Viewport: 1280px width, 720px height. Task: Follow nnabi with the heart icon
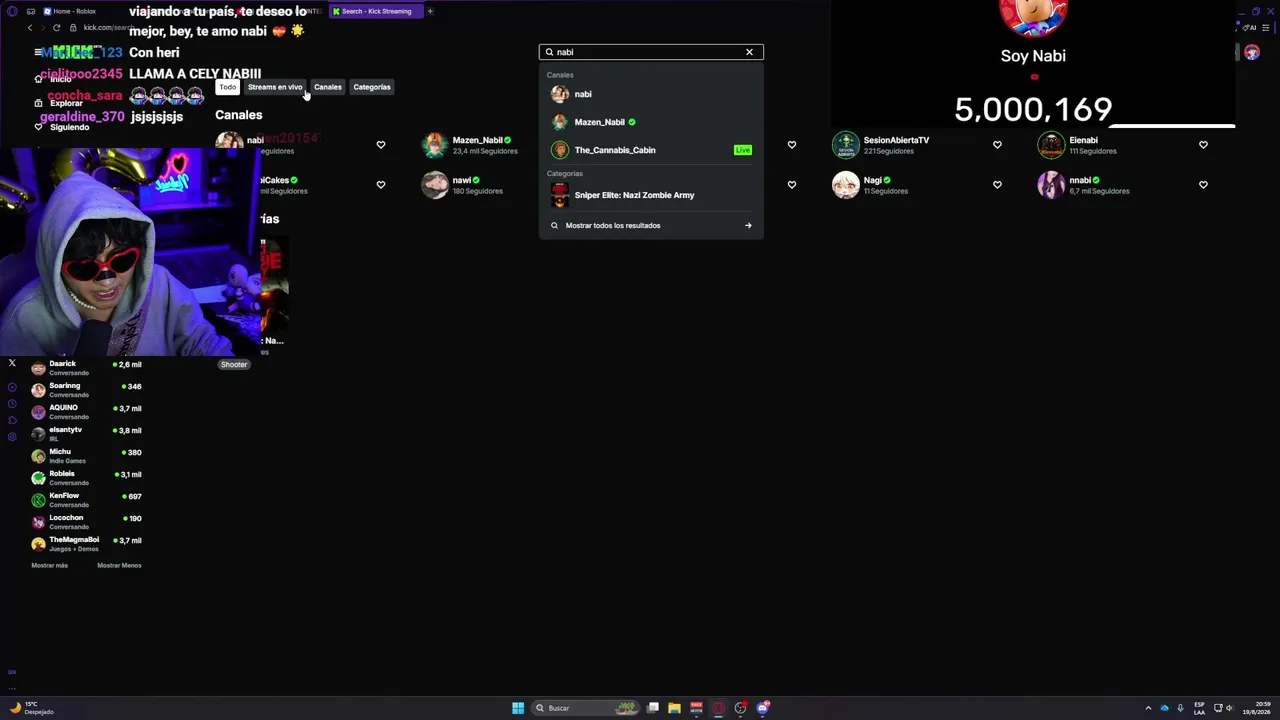coord(1203,185)
